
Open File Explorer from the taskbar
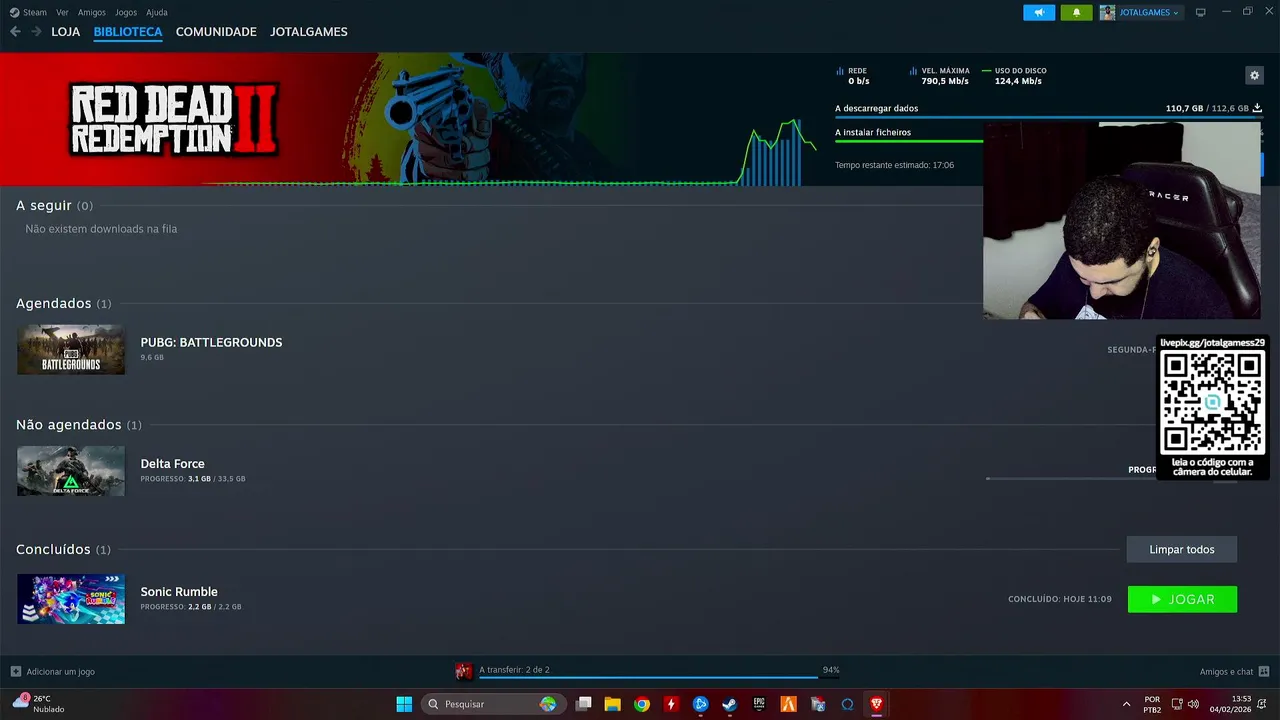(x=613, y=704)
